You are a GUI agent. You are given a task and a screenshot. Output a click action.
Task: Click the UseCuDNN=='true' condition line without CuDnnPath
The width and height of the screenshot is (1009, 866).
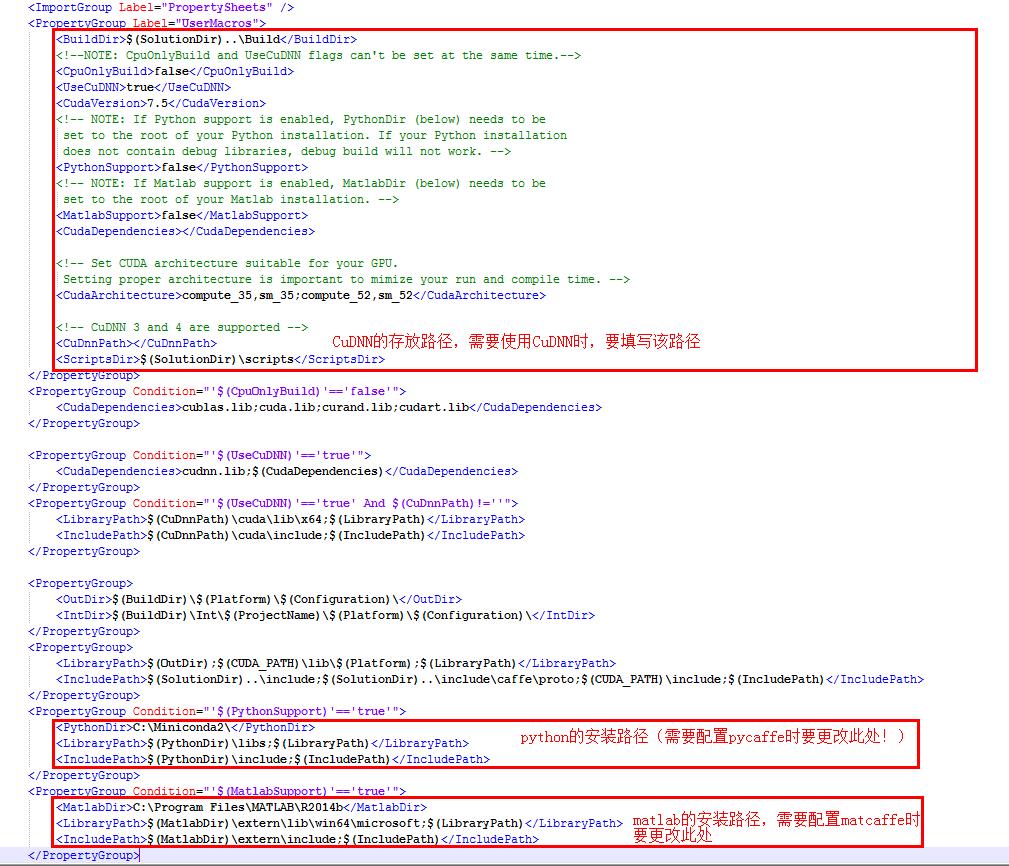pos(199,456)
